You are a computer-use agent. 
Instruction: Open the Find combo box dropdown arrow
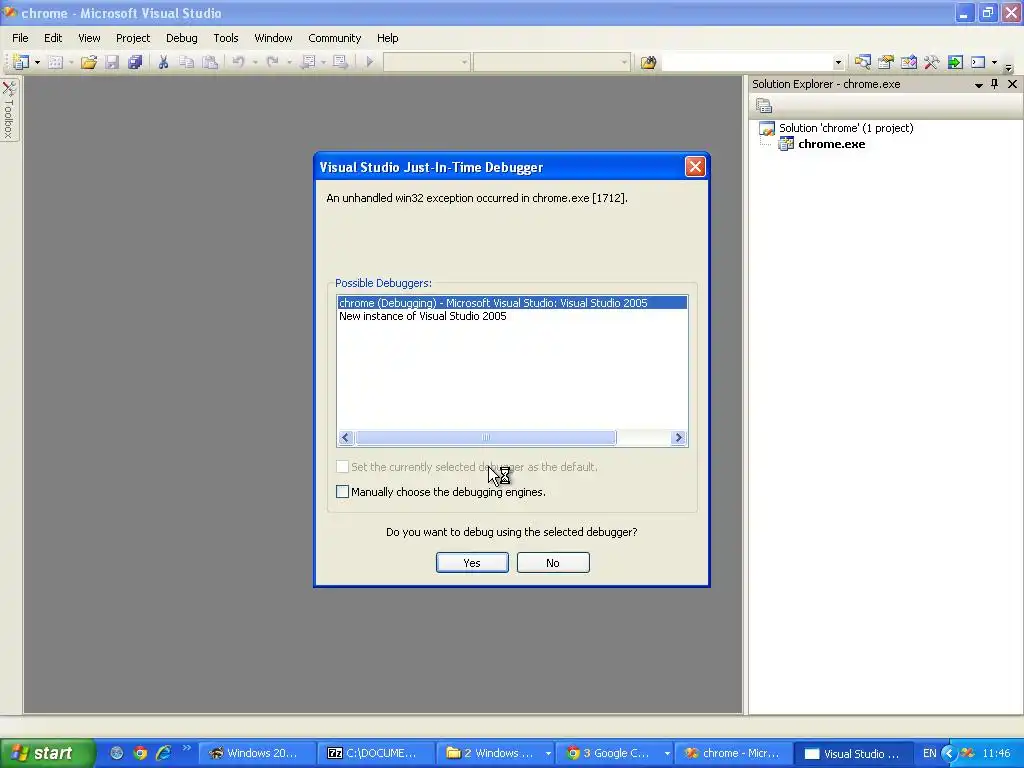click(x=838, y=63)
